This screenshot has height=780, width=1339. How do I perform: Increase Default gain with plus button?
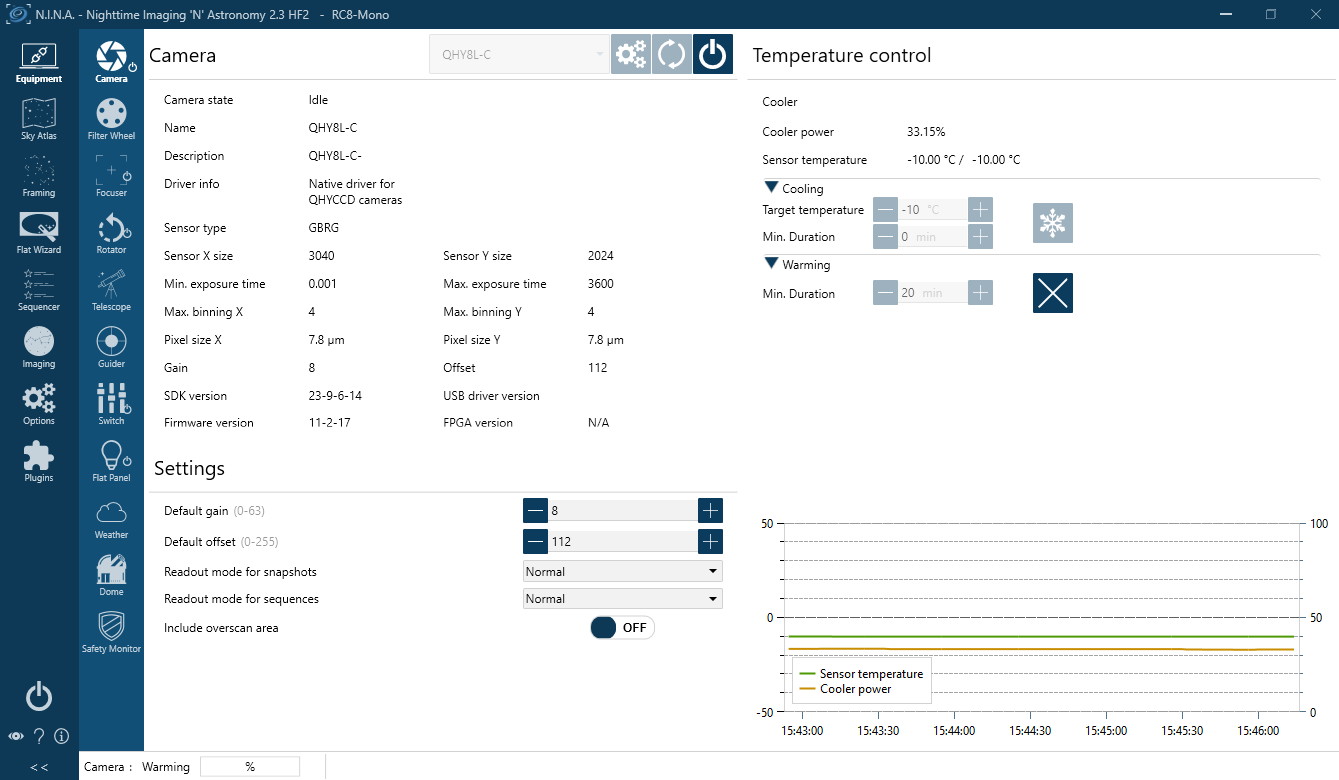click(x=710, y=511)
